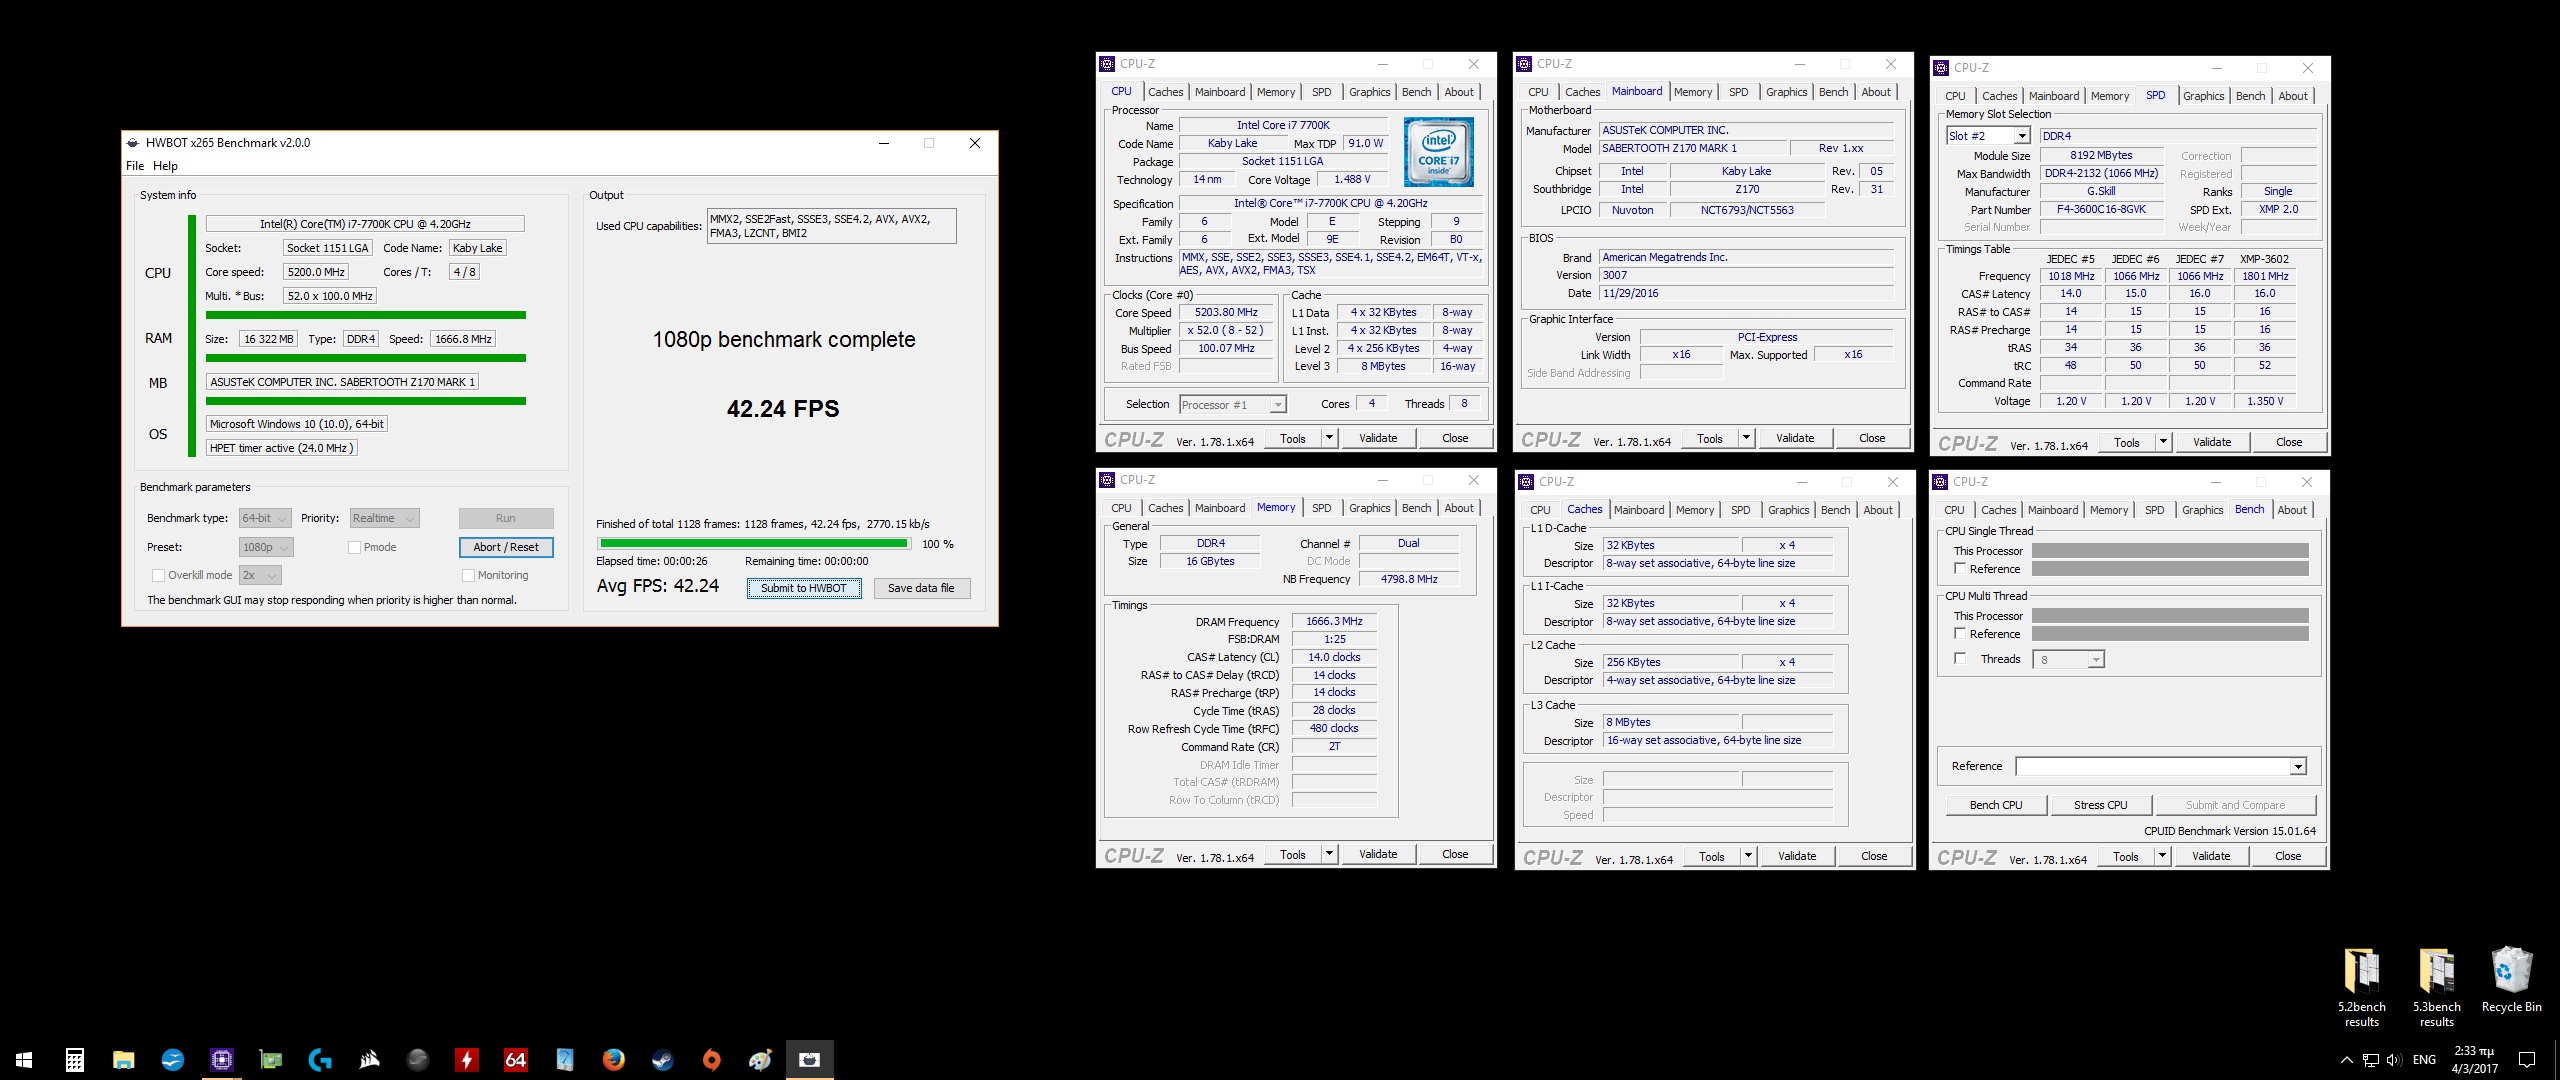This screenshot has width=2560, height=1080.
Task: Click the Save data file button
Action: pos(921,588)
